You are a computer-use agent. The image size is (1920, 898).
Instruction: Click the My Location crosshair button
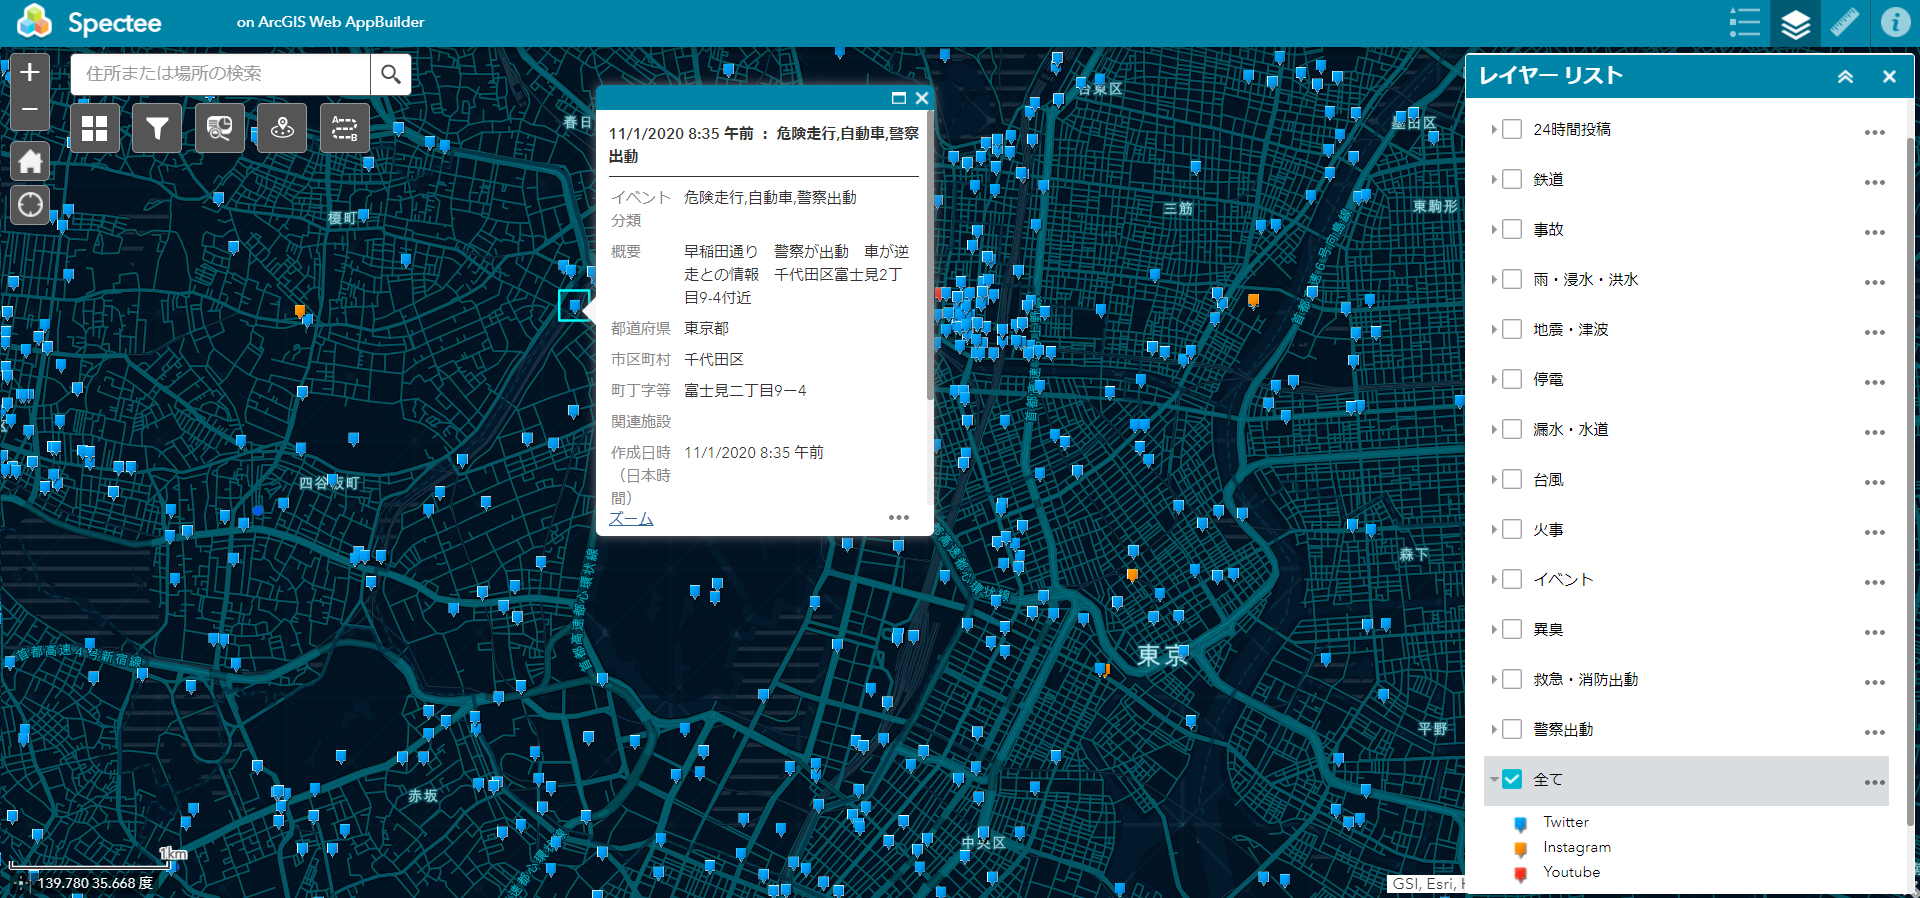tap(30, 205)
